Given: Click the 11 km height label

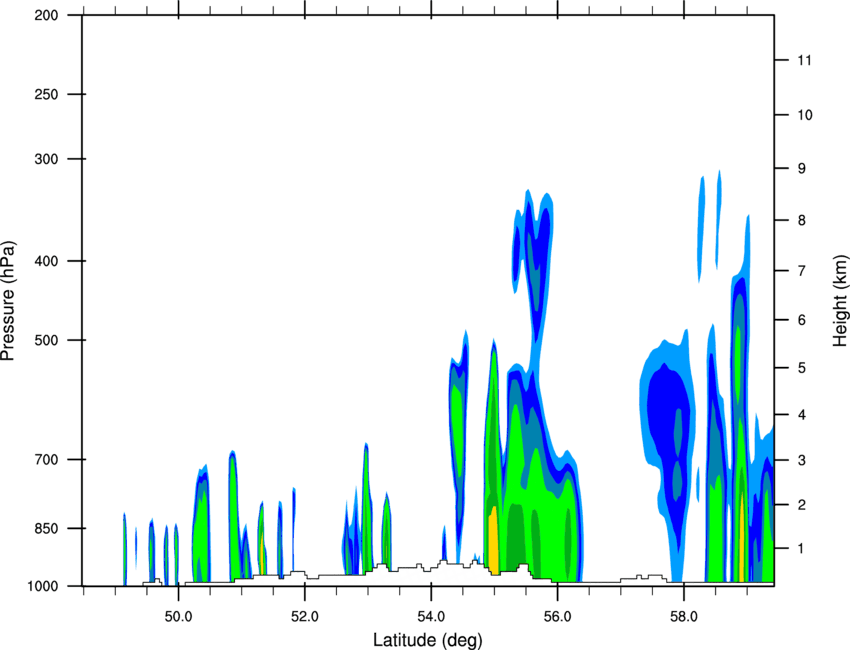Looking at the screenshot, I should pyautogui.click(x=805, y=60).
